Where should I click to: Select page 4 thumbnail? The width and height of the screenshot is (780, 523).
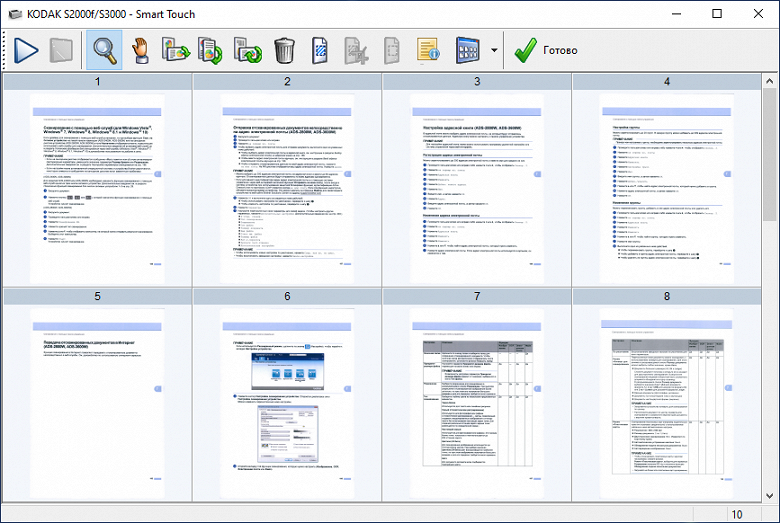(x=667, y=188)
